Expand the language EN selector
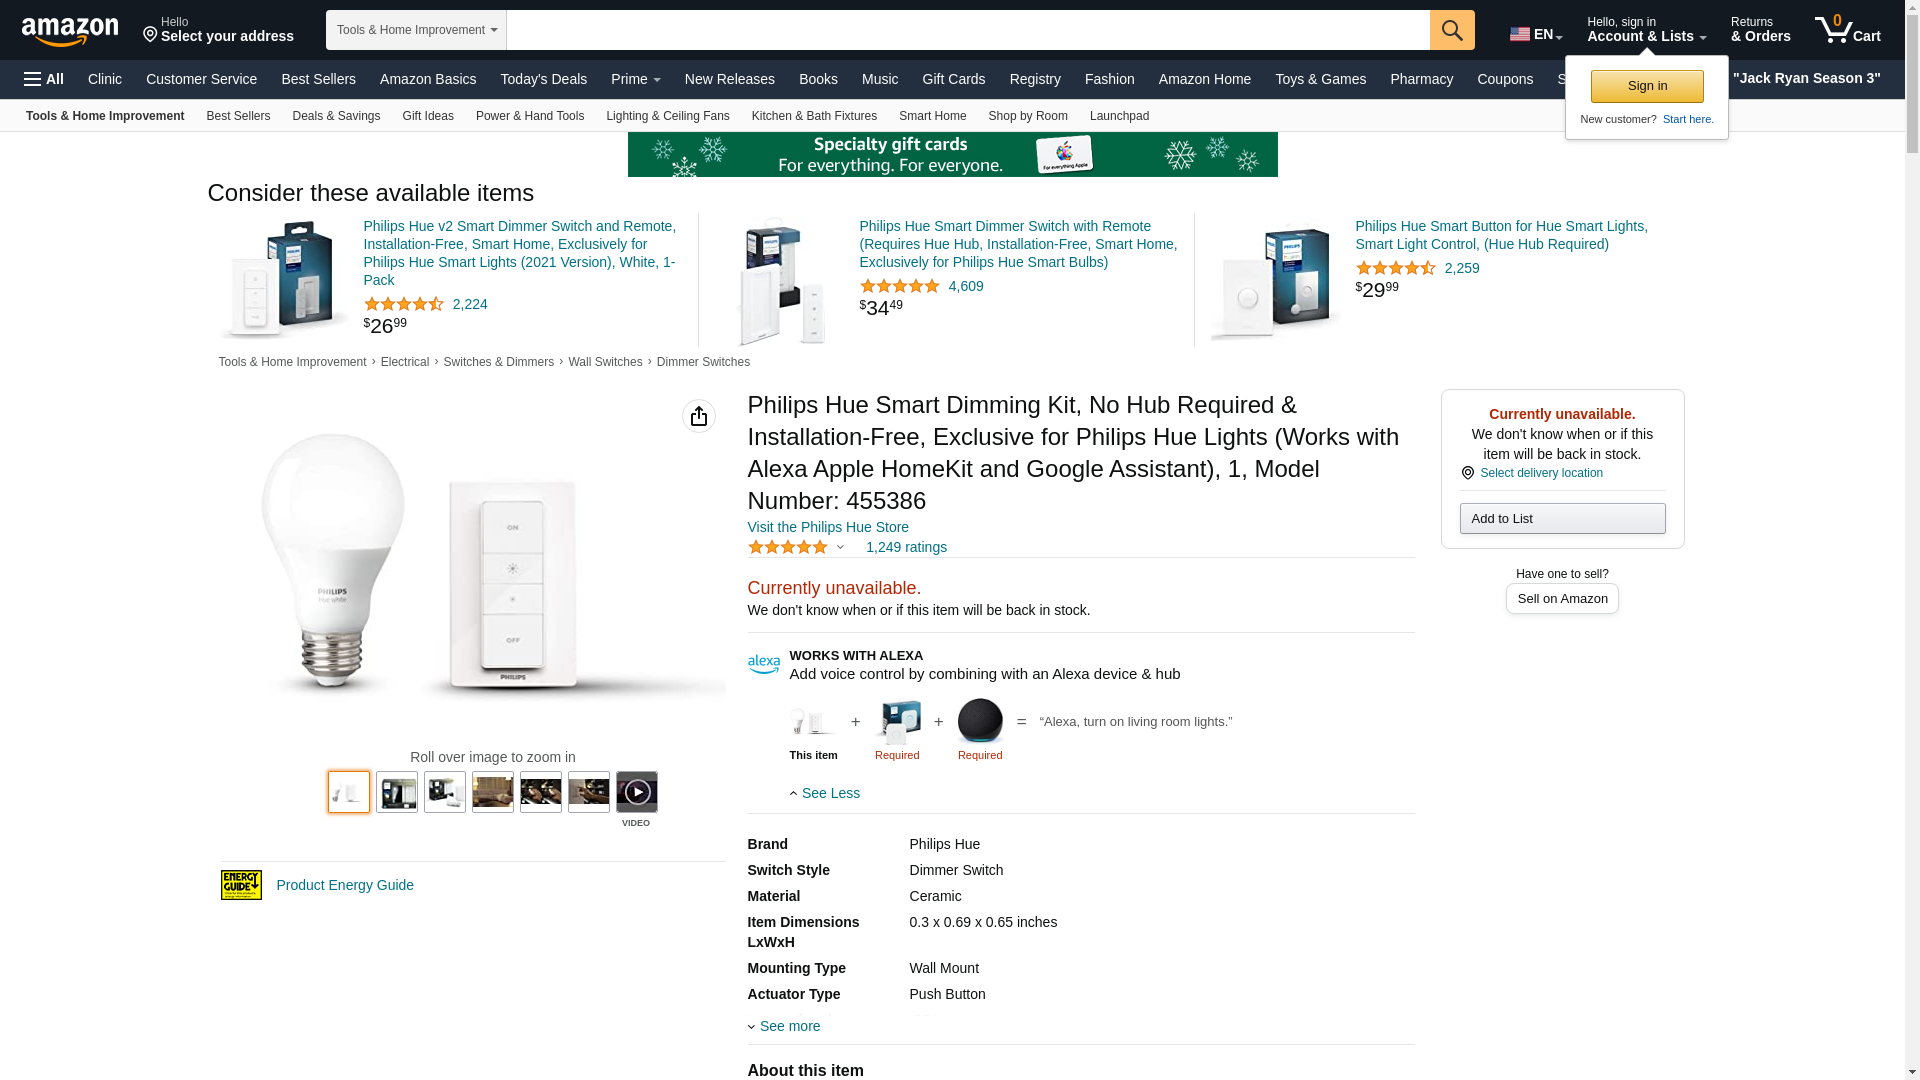The width and height of the screenshot is (1920, 1080). [x=1536, y=34]
